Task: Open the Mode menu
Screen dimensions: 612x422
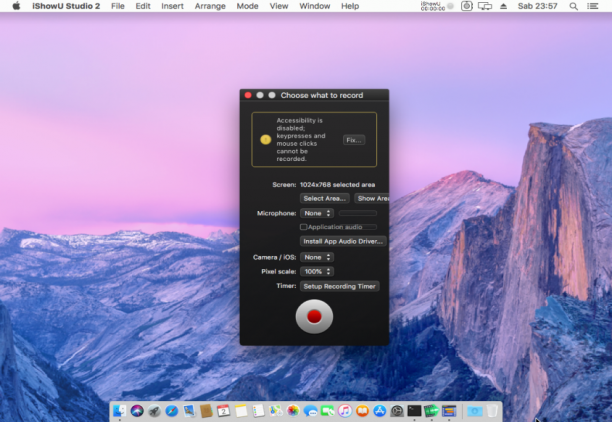Action: click(x=247, y=6)
